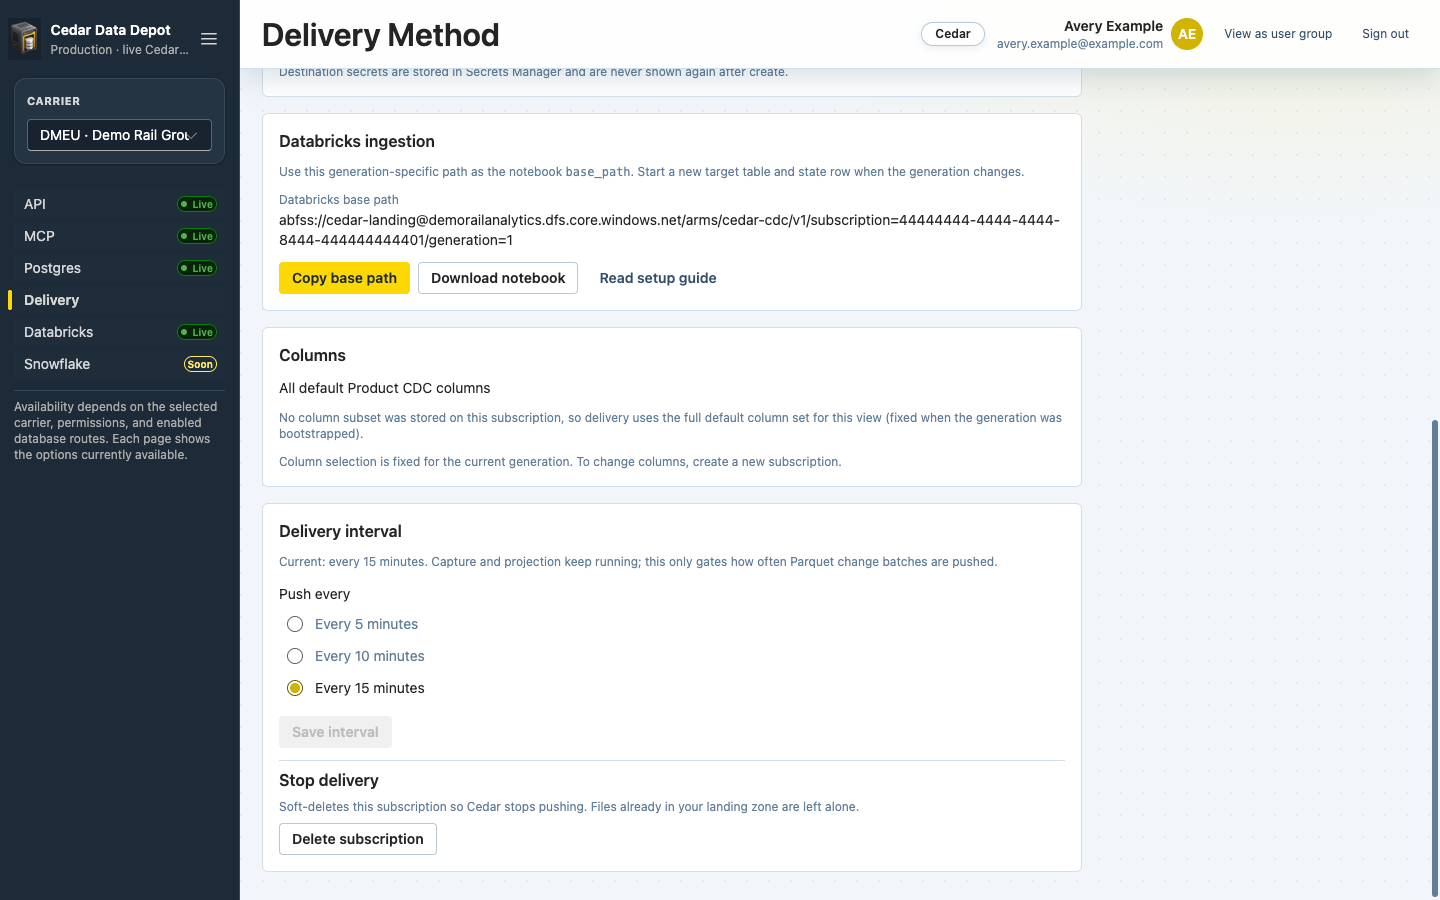Click the 'Push every' label
This screenshot has width=1440, height=900.
[314, 594]
